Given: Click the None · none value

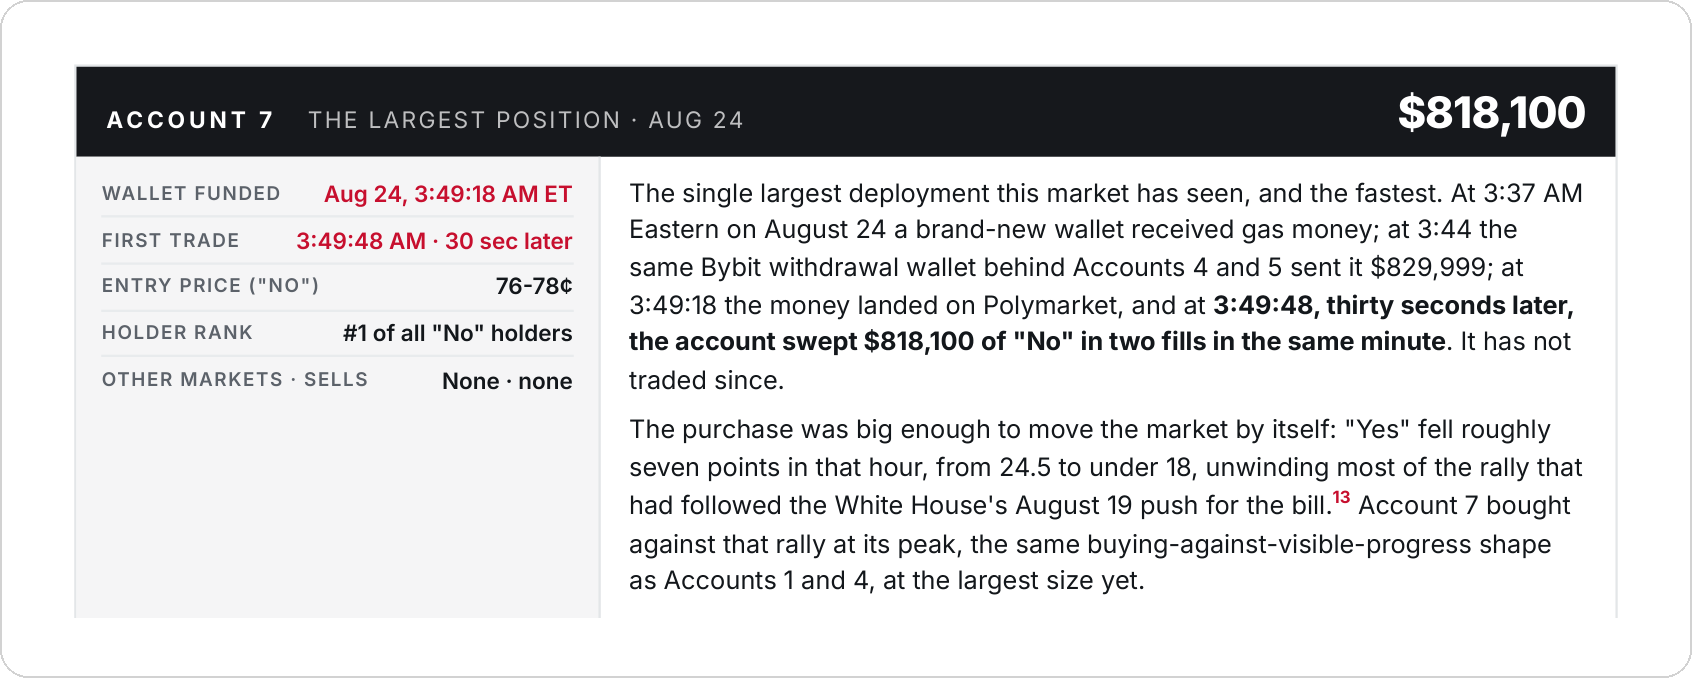Looking at the screenshot, I should coord(507,381).
